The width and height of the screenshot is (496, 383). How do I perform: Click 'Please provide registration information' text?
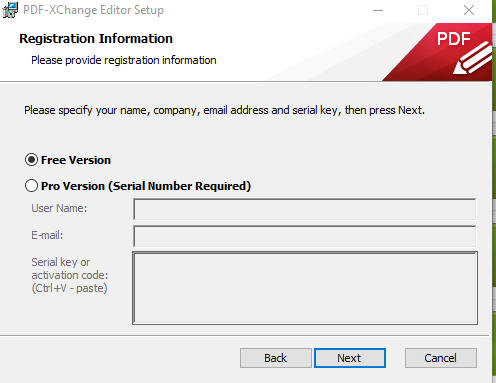pyautogui.click(x=124, y=60)
